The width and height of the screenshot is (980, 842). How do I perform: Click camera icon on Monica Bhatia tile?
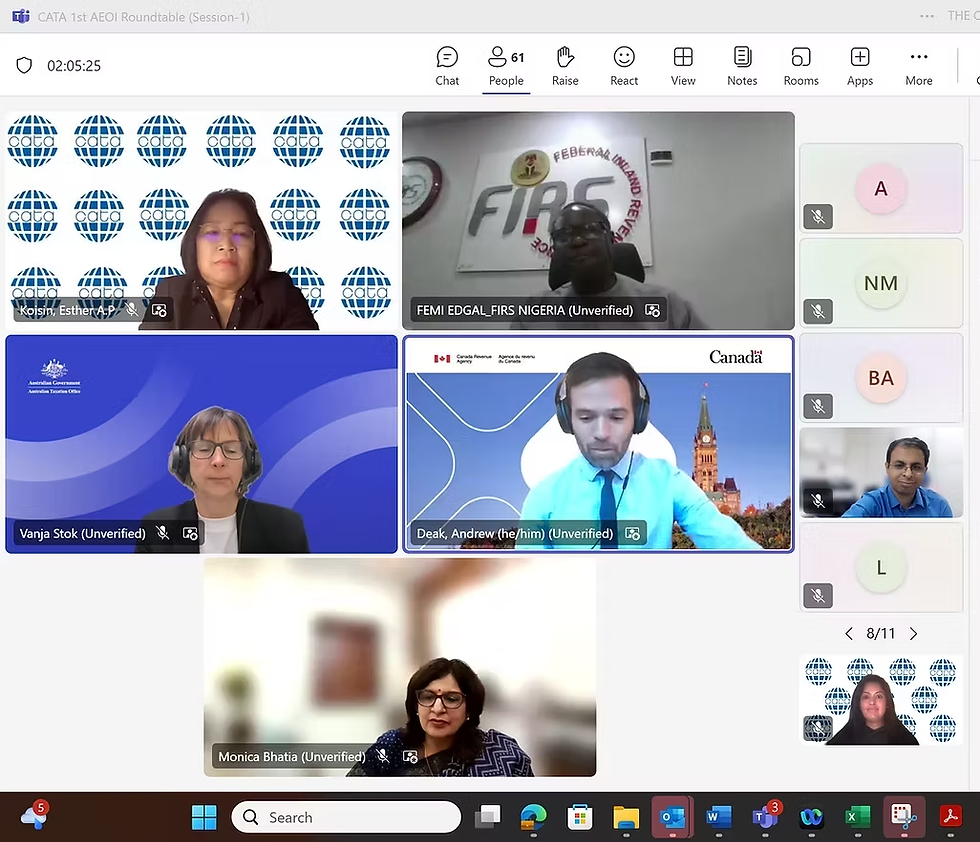click(x=411, y=756)
